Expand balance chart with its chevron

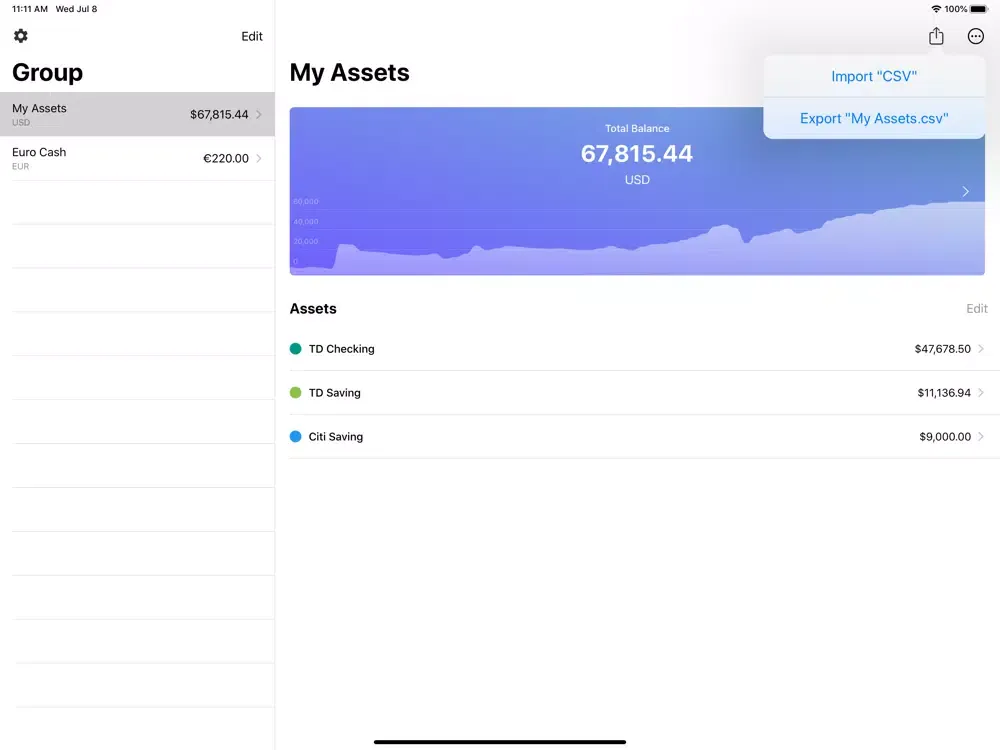(965, 191)
